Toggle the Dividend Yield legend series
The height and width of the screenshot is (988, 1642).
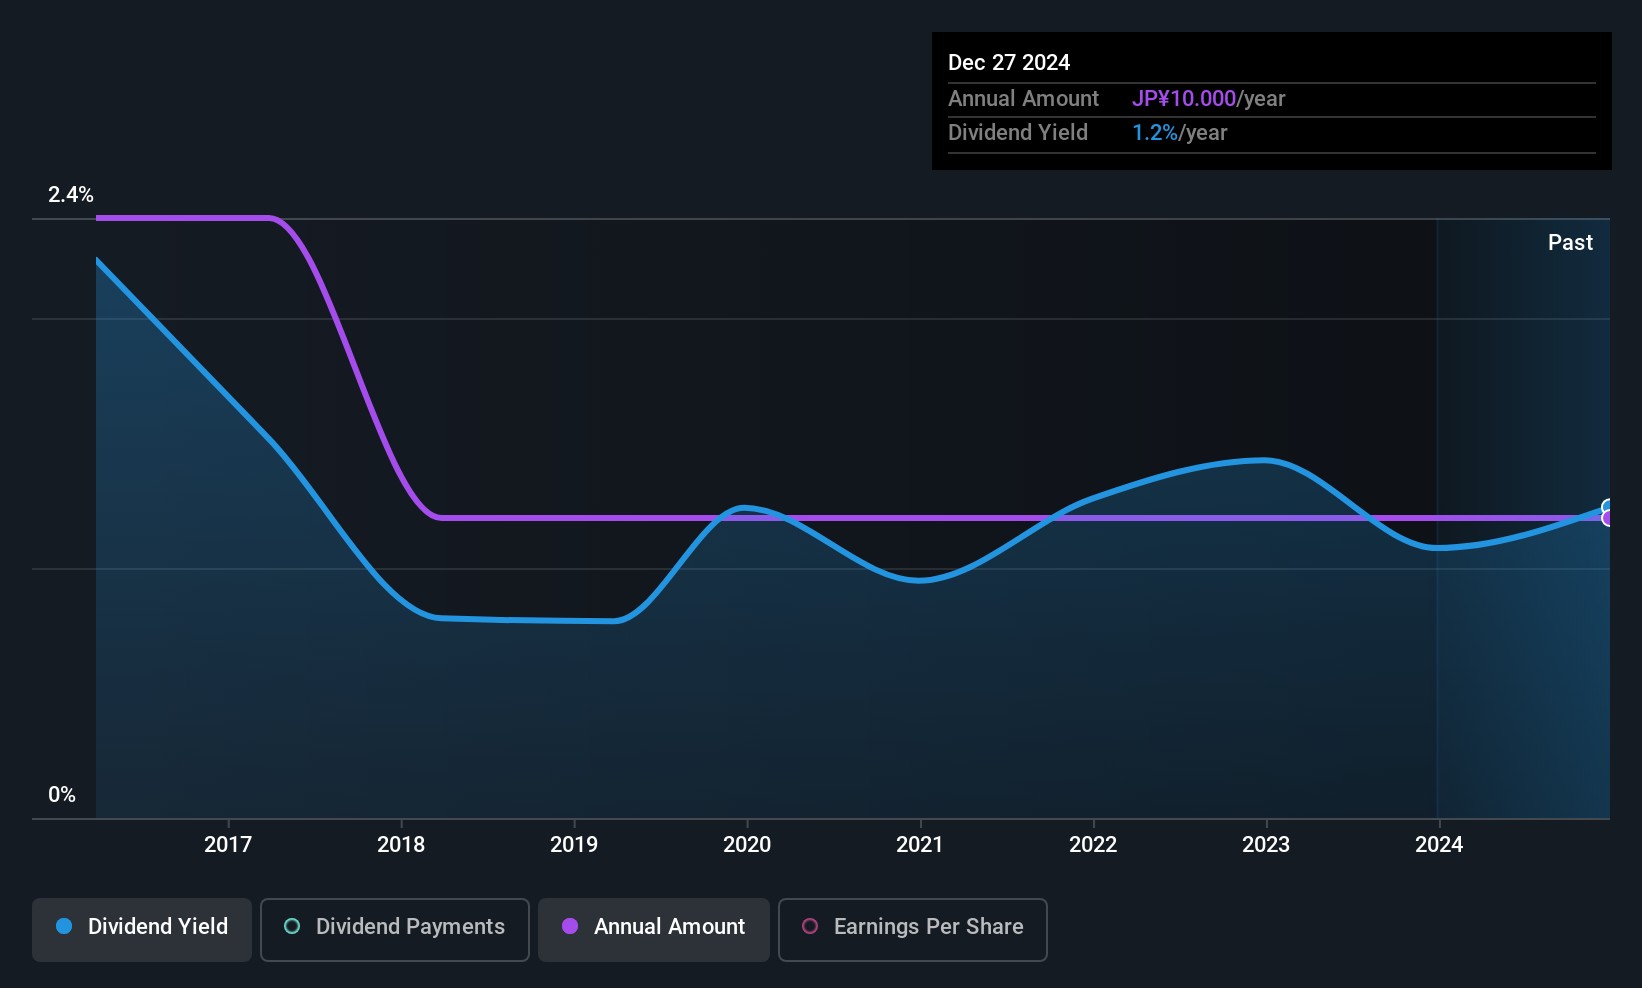point(142,930)
